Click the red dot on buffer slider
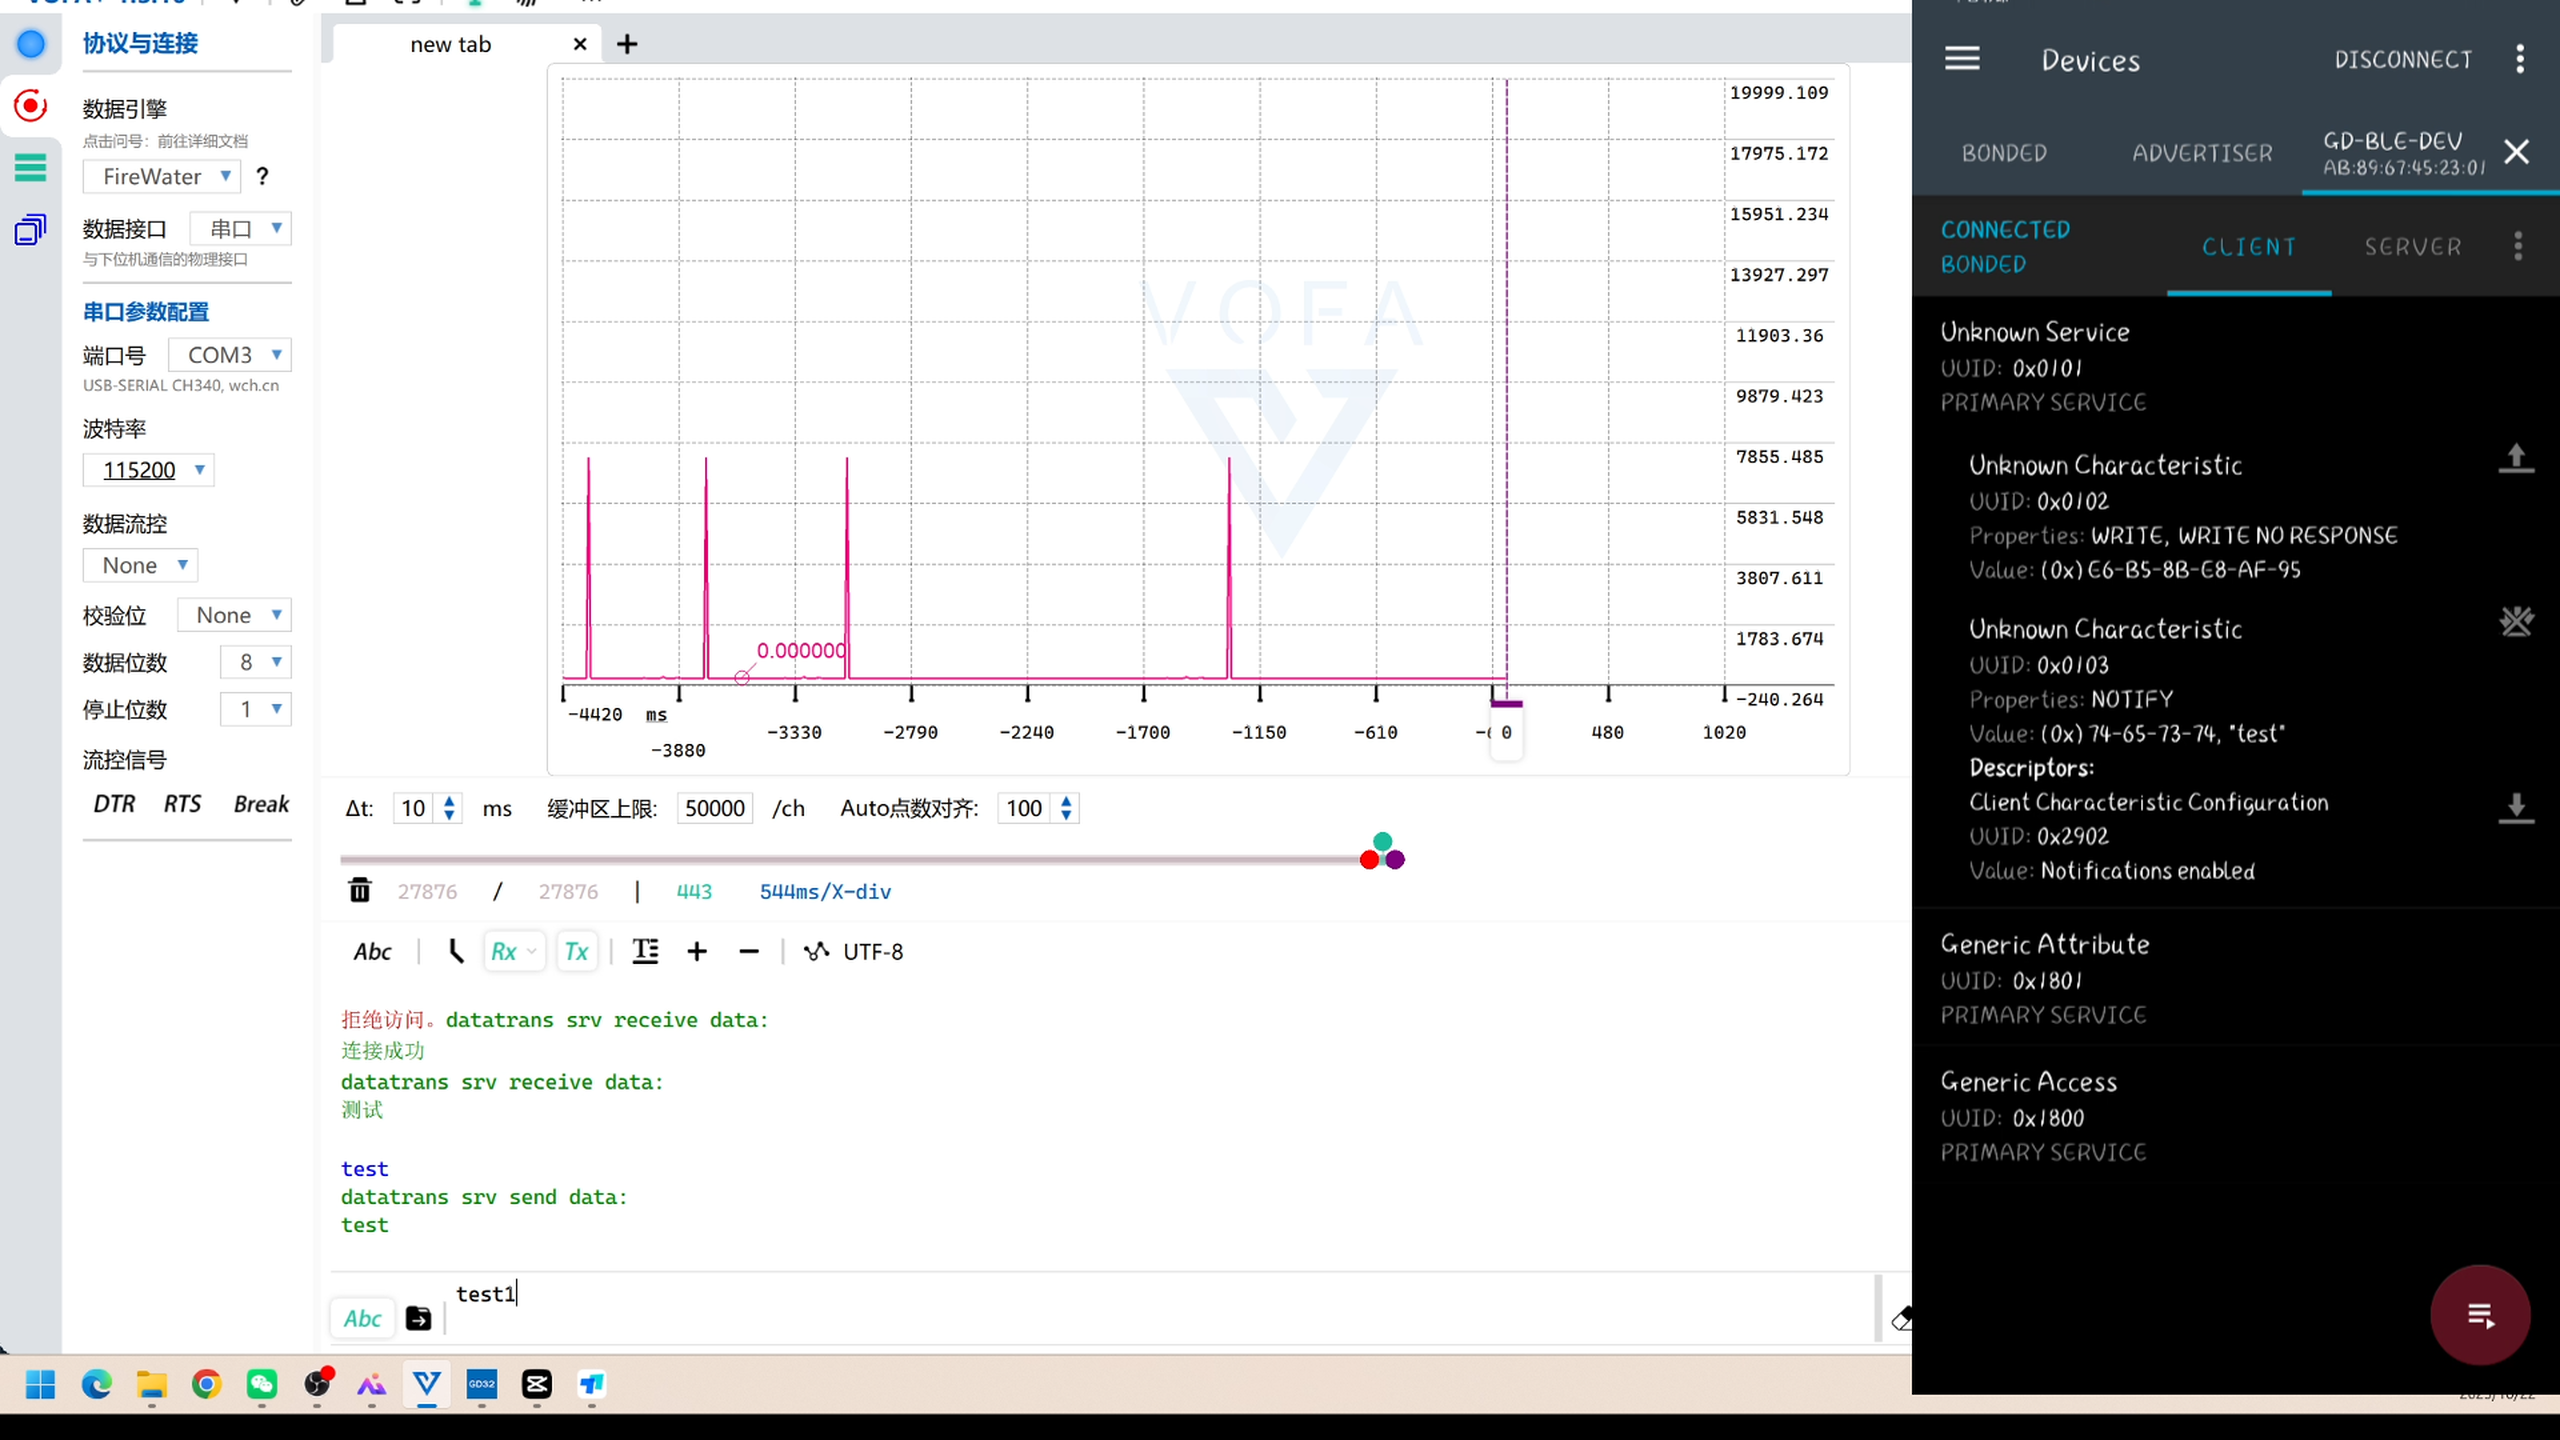Viewport: 2560px width, 1440px height. point(1369,860)
